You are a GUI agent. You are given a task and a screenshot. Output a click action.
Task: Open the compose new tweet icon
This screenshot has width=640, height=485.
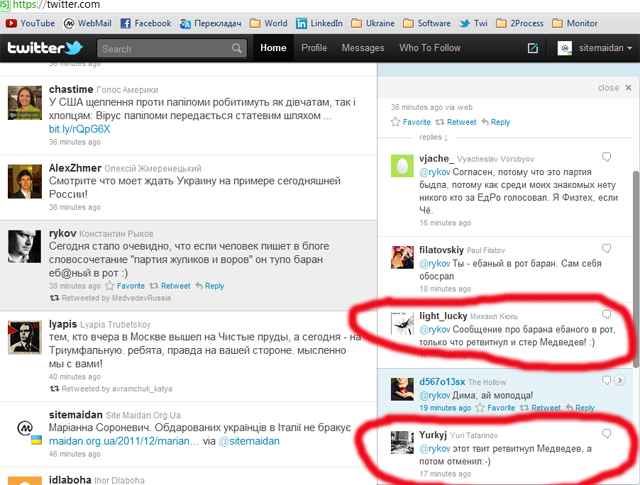click(x=533, y=48)
